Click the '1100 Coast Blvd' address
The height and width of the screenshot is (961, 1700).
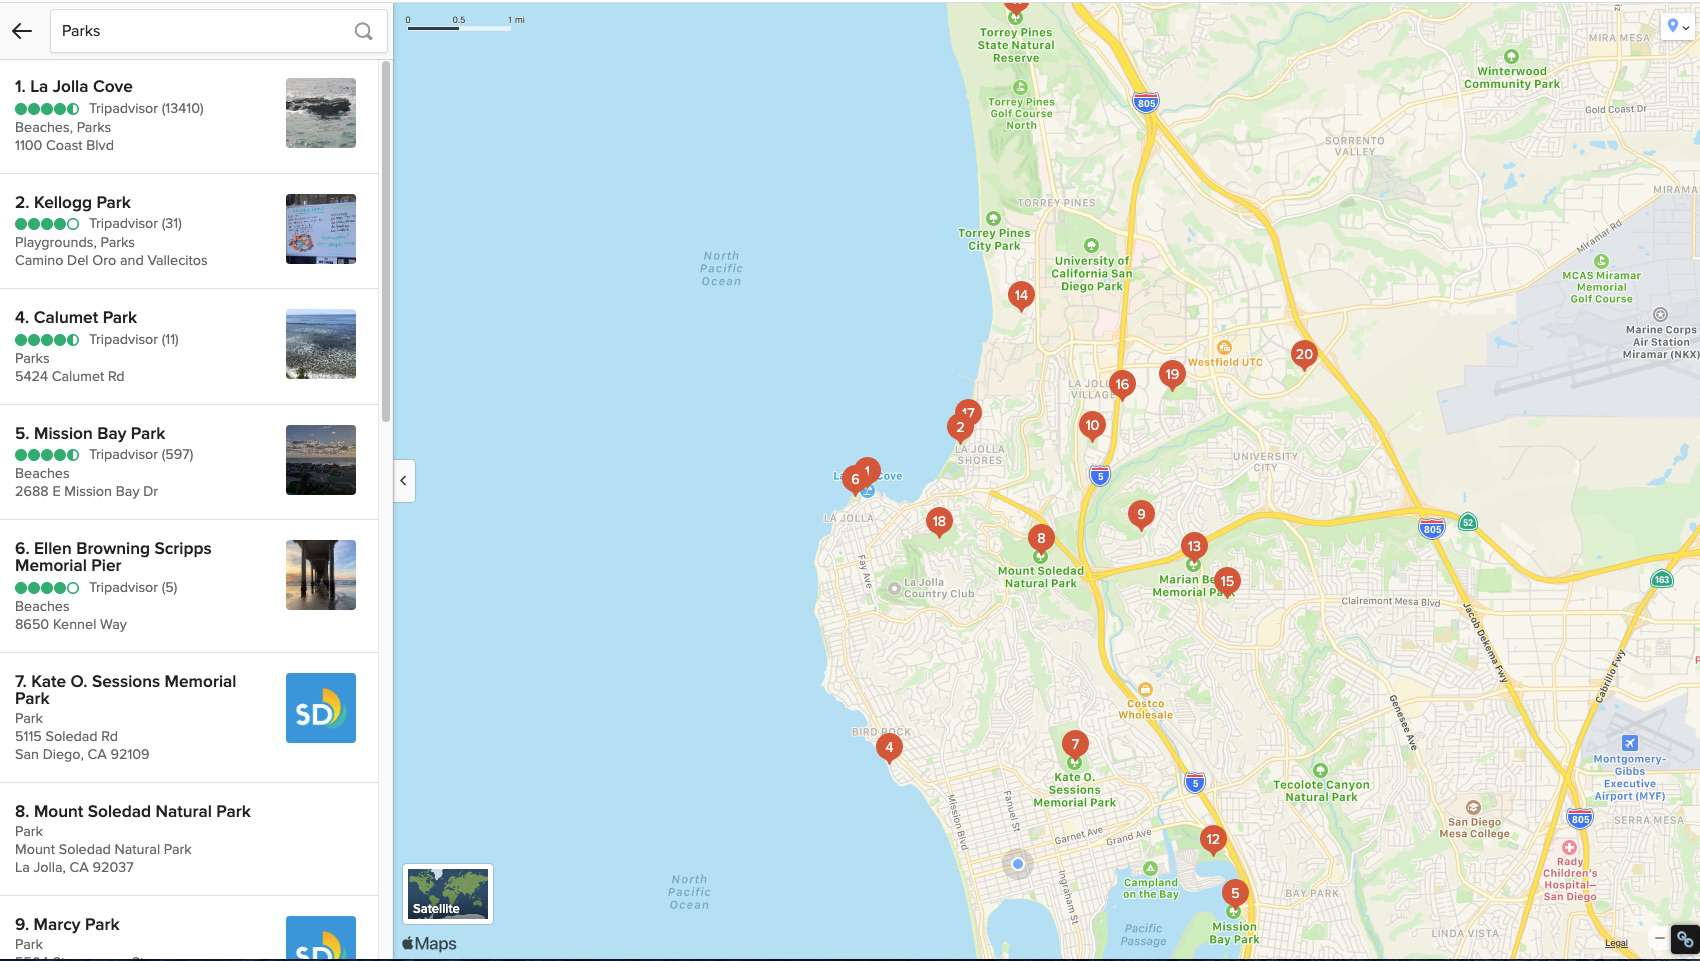coord(64,146)
